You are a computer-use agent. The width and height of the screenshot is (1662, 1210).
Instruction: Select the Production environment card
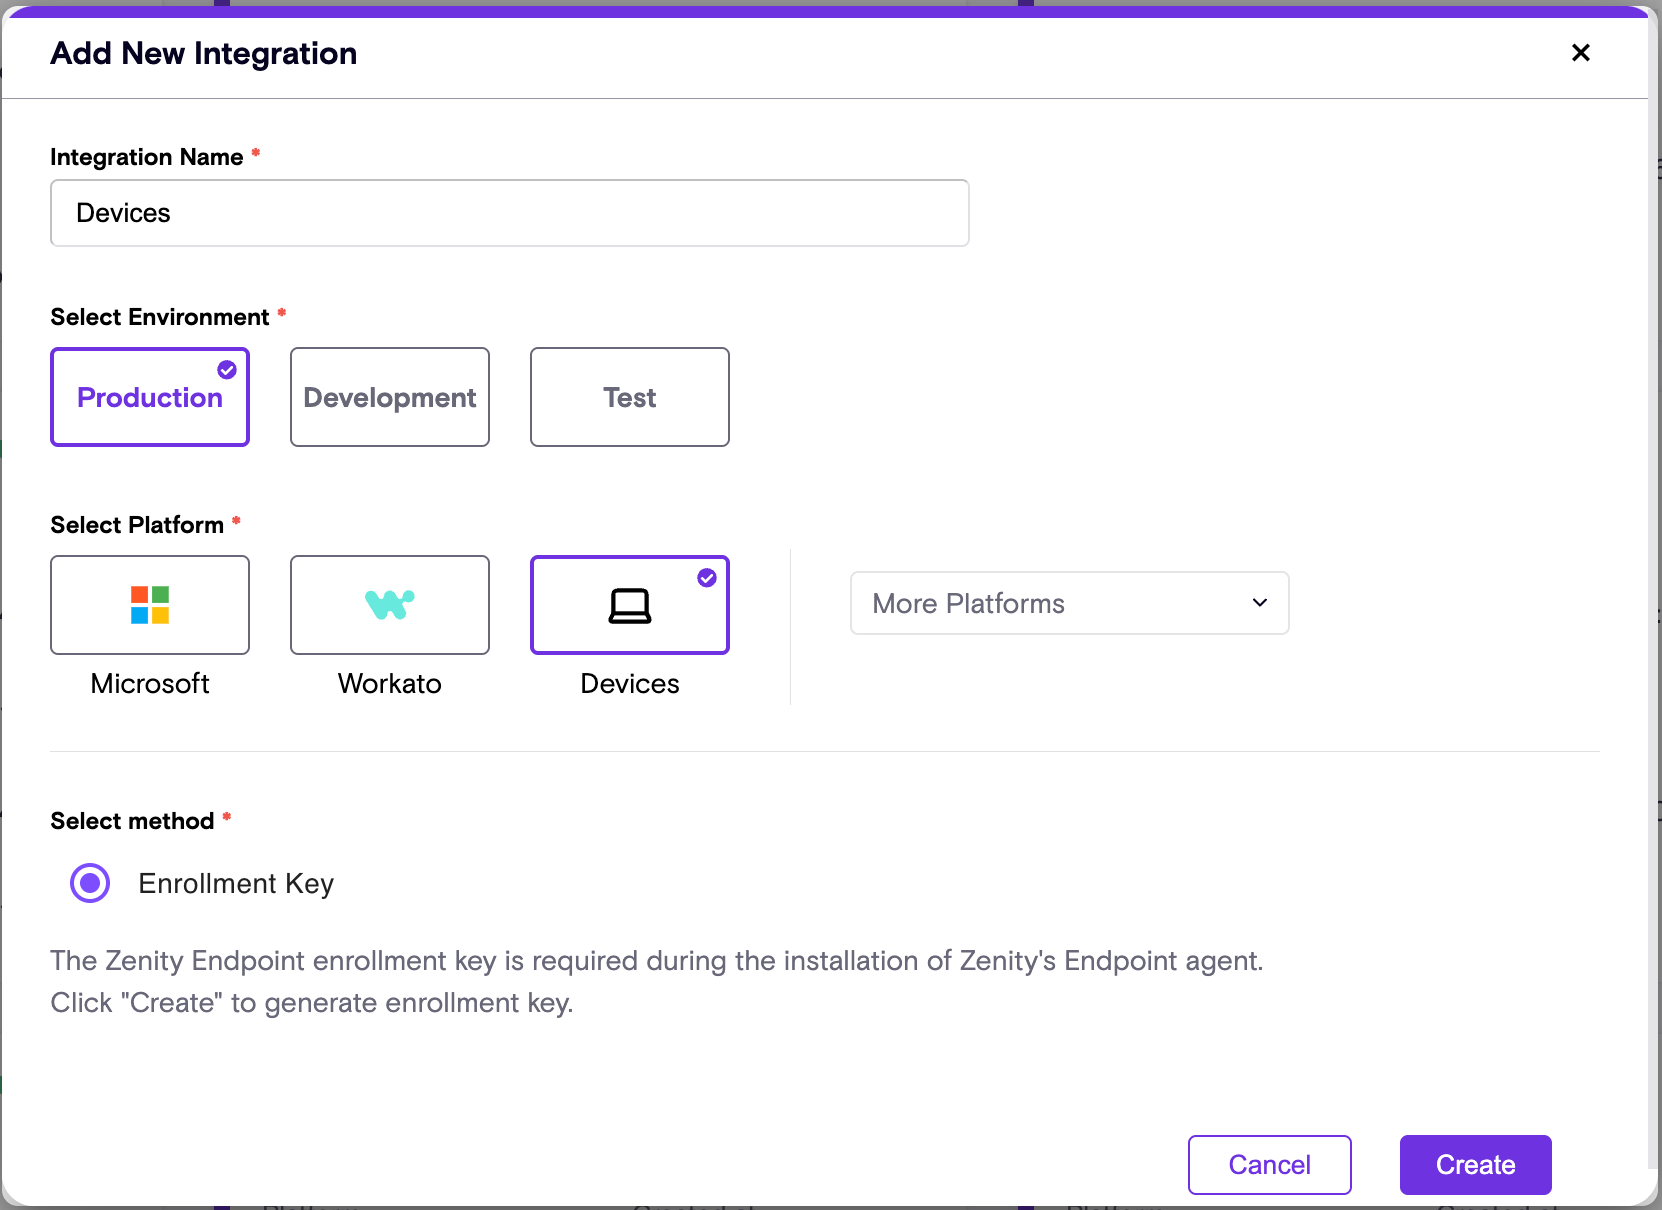tap(149, 397)
